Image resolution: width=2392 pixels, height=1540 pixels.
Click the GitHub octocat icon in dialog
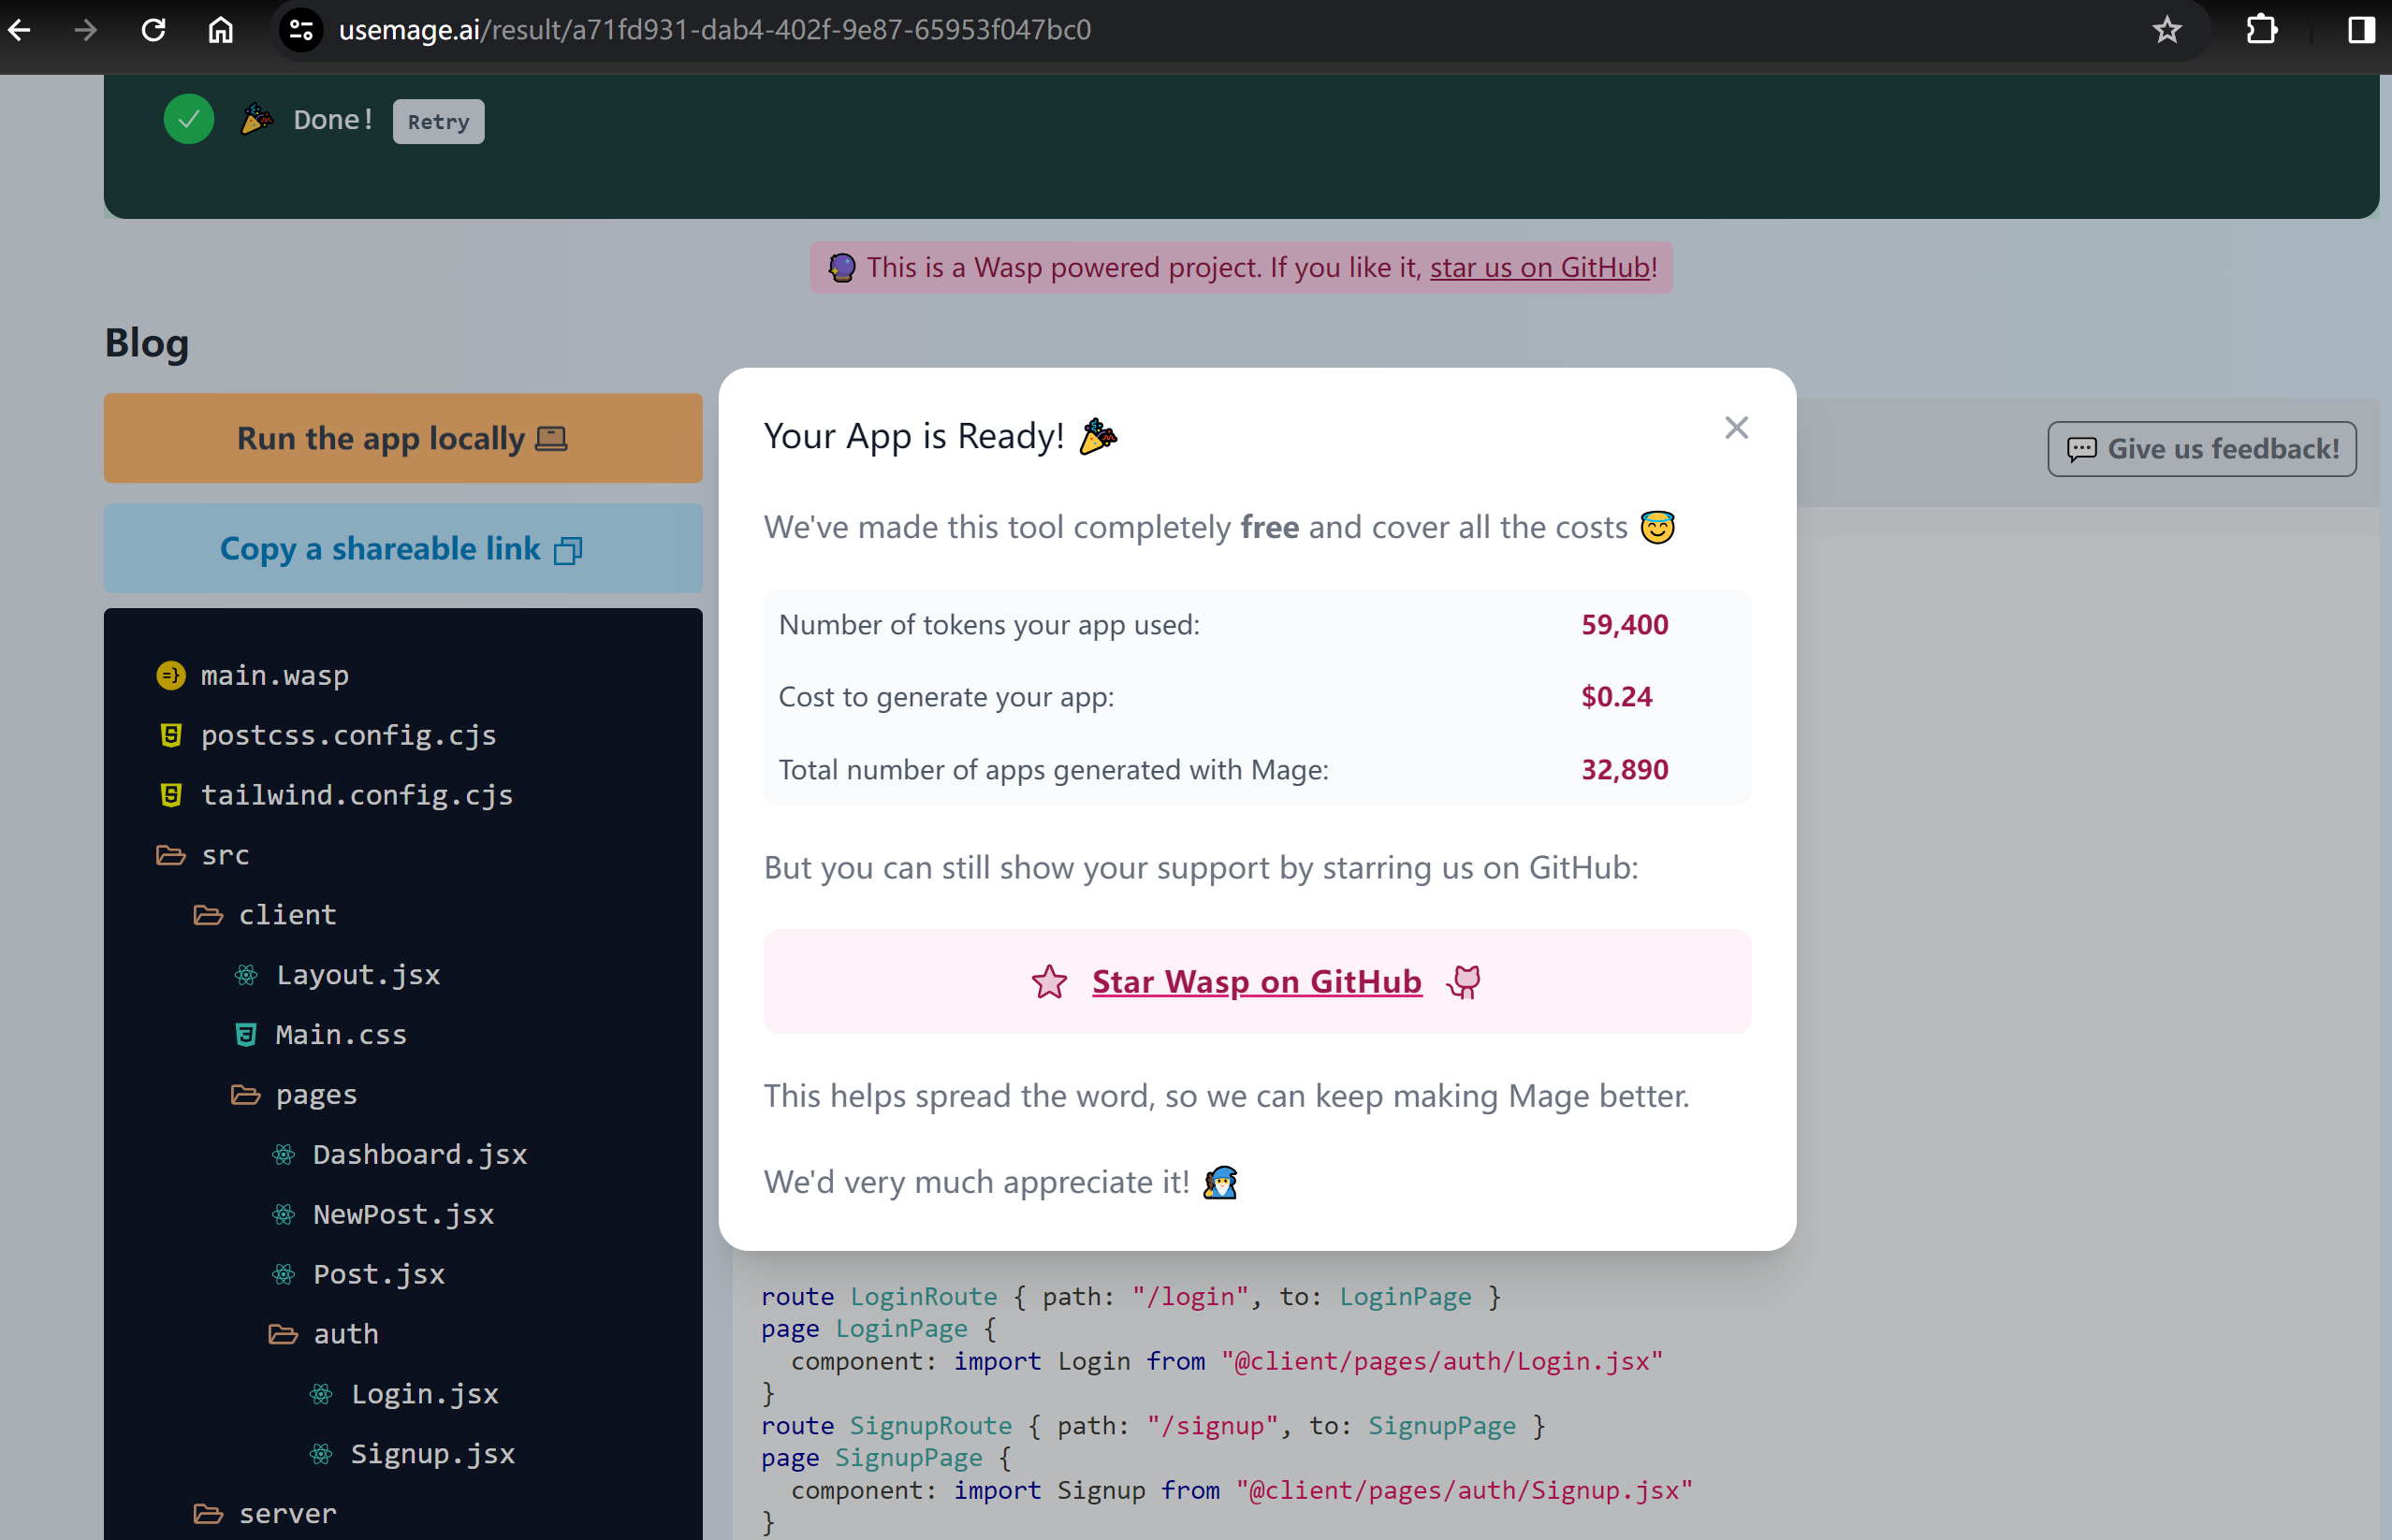coord(1464,982)
